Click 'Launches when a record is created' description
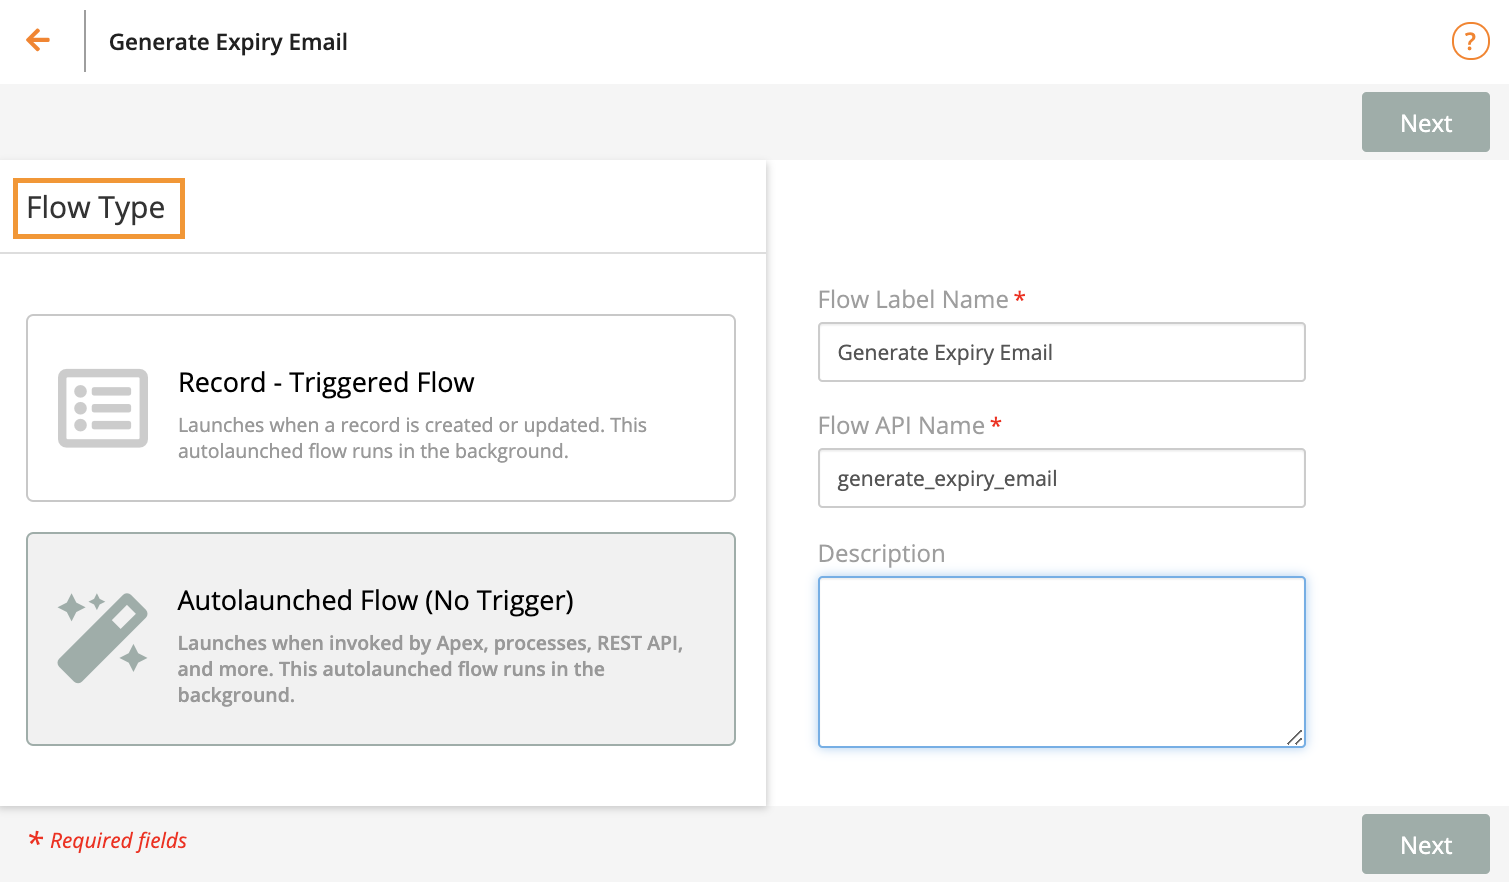The height and width of the screenshot is (887, 1509). pyautogui.click(x=412, y=438)
